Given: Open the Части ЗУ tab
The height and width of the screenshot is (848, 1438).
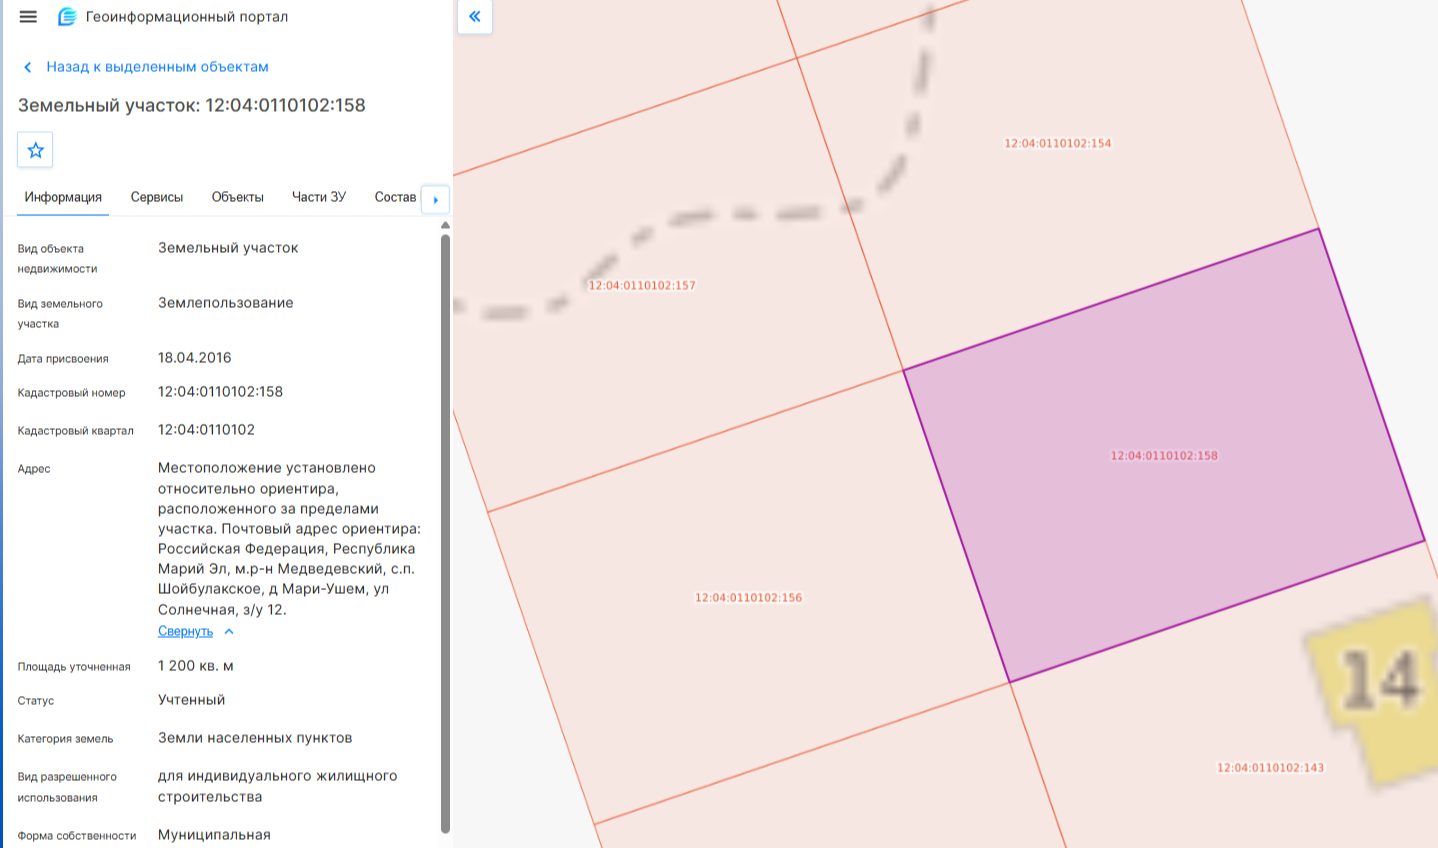Looking at the screenshot, I should pos(319,197).
